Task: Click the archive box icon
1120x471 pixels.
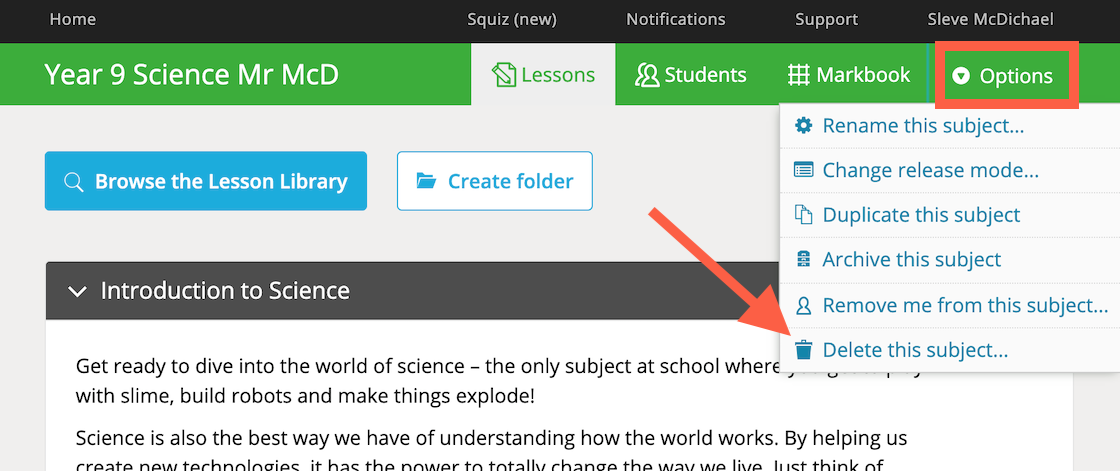Action: point(804,259)
